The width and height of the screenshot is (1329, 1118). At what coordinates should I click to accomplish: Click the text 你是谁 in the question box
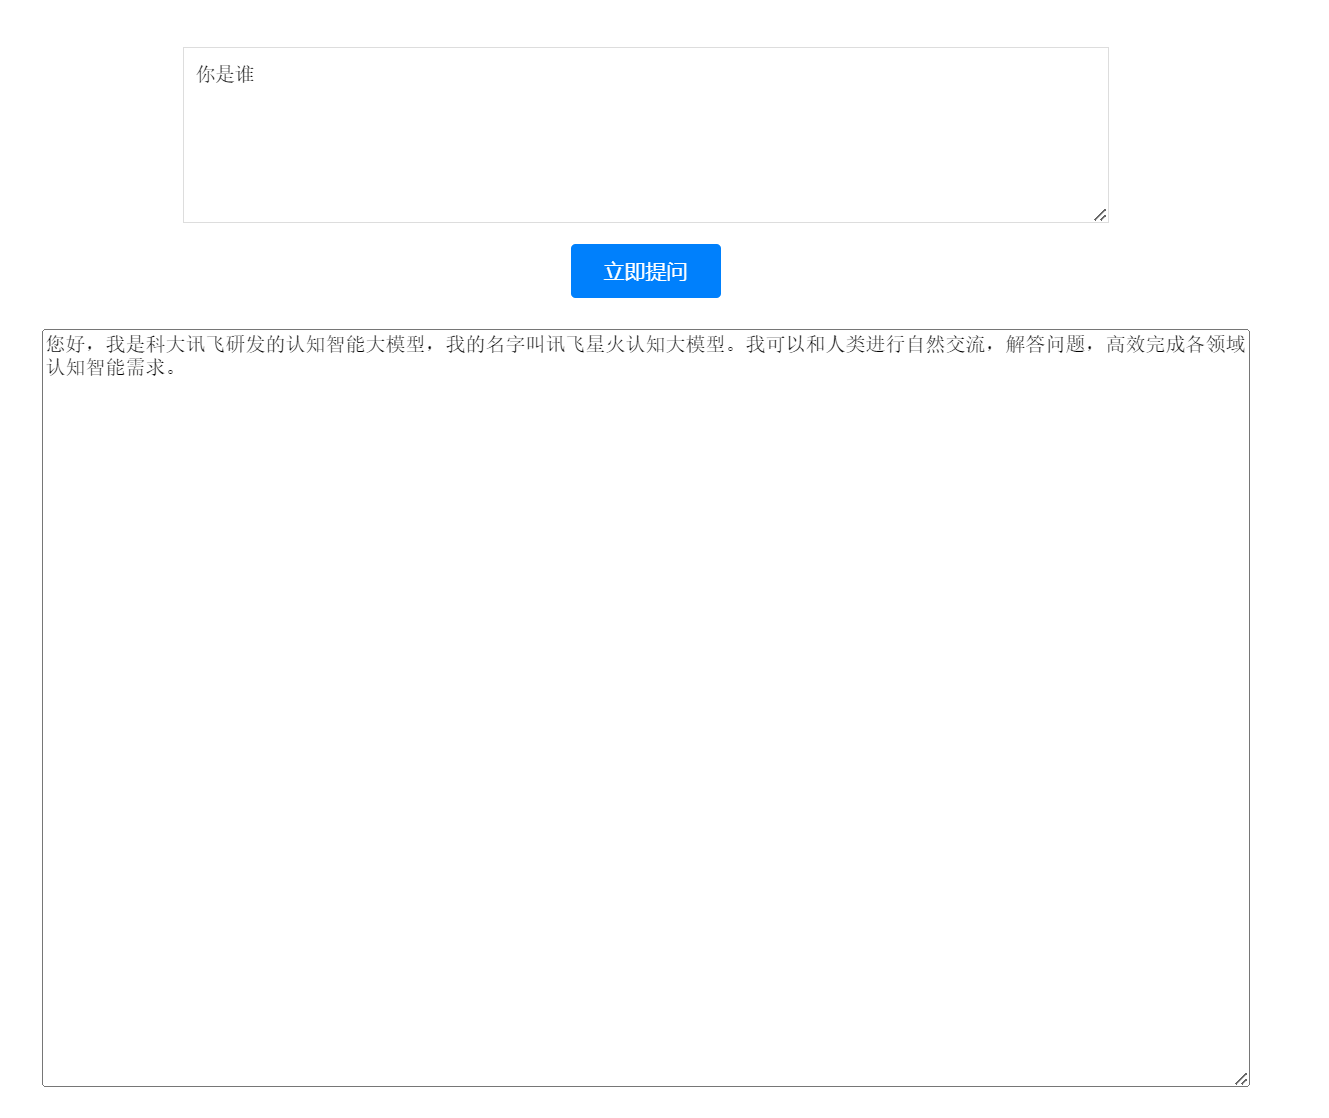[225, 74]
